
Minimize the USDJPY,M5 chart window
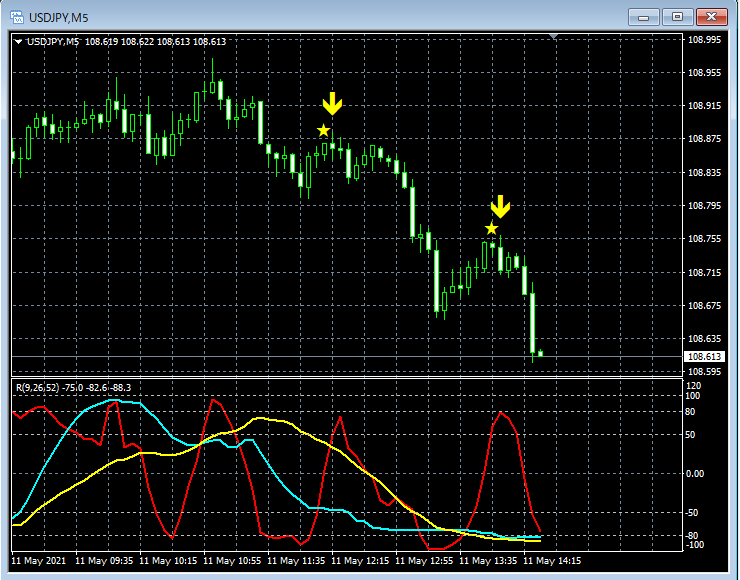643,17
